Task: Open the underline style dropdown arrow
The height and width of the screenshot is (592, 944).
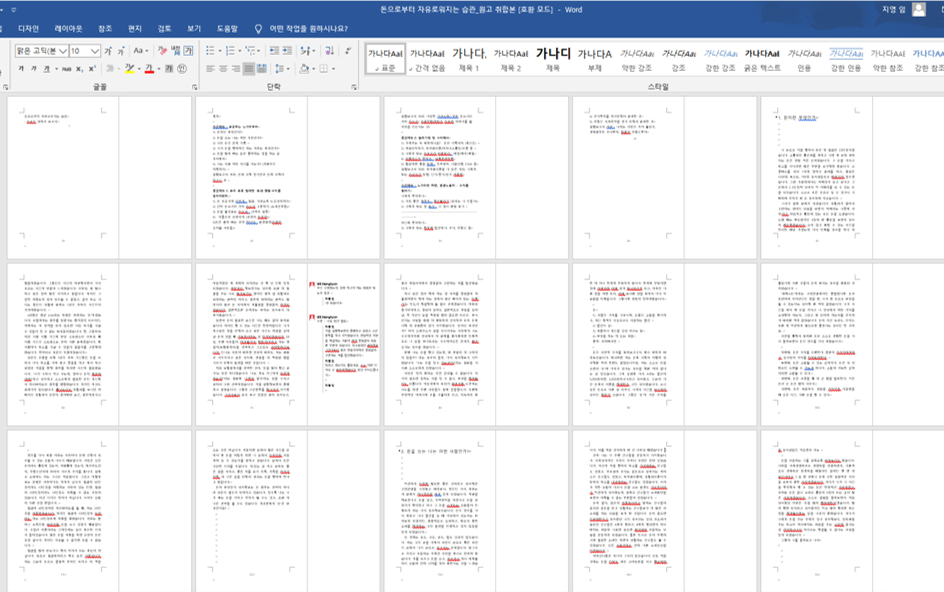Action: click(x=56, y=69)
